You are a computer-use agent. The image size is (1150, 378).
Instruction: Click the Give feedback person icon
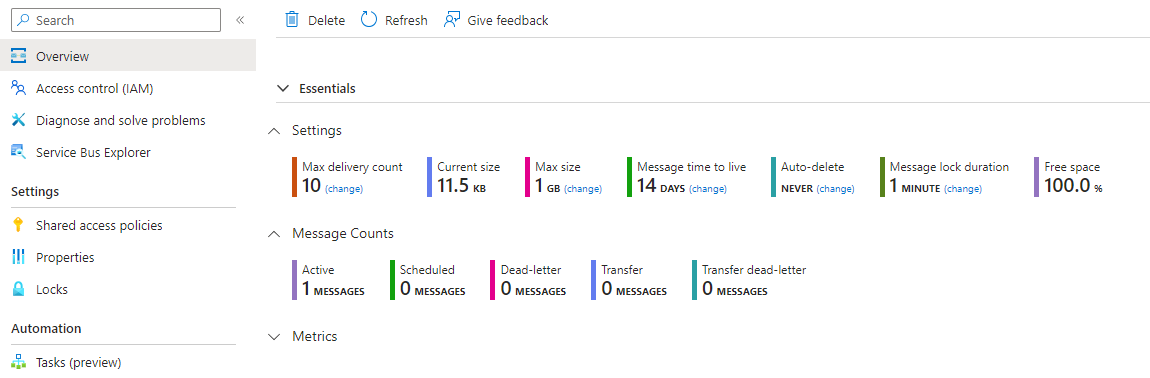tap(452, 20)
